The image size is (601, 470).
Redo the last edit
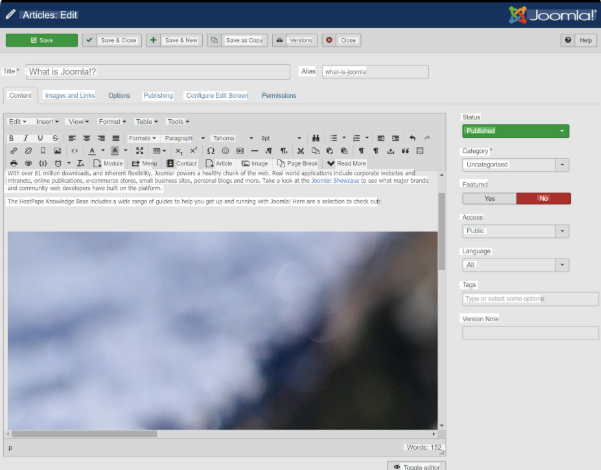[427, 138]
